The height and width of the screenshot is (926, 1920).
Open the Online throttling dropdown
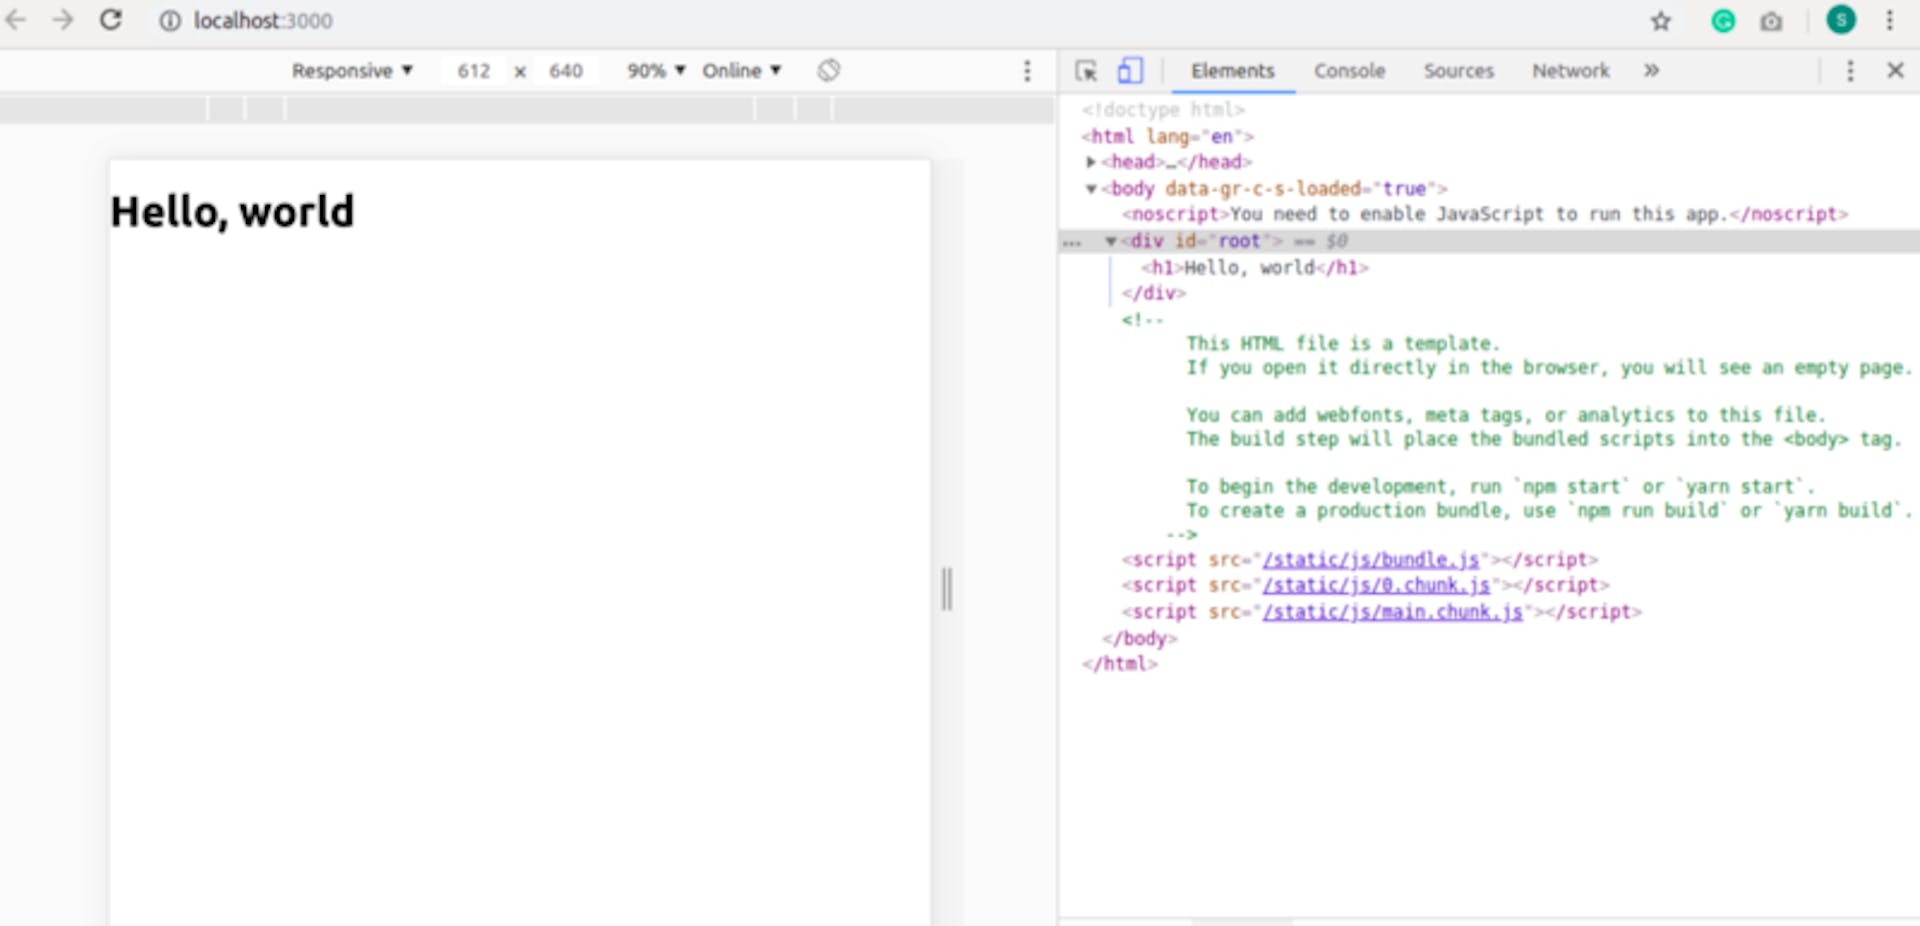click(x=741, y=71)
